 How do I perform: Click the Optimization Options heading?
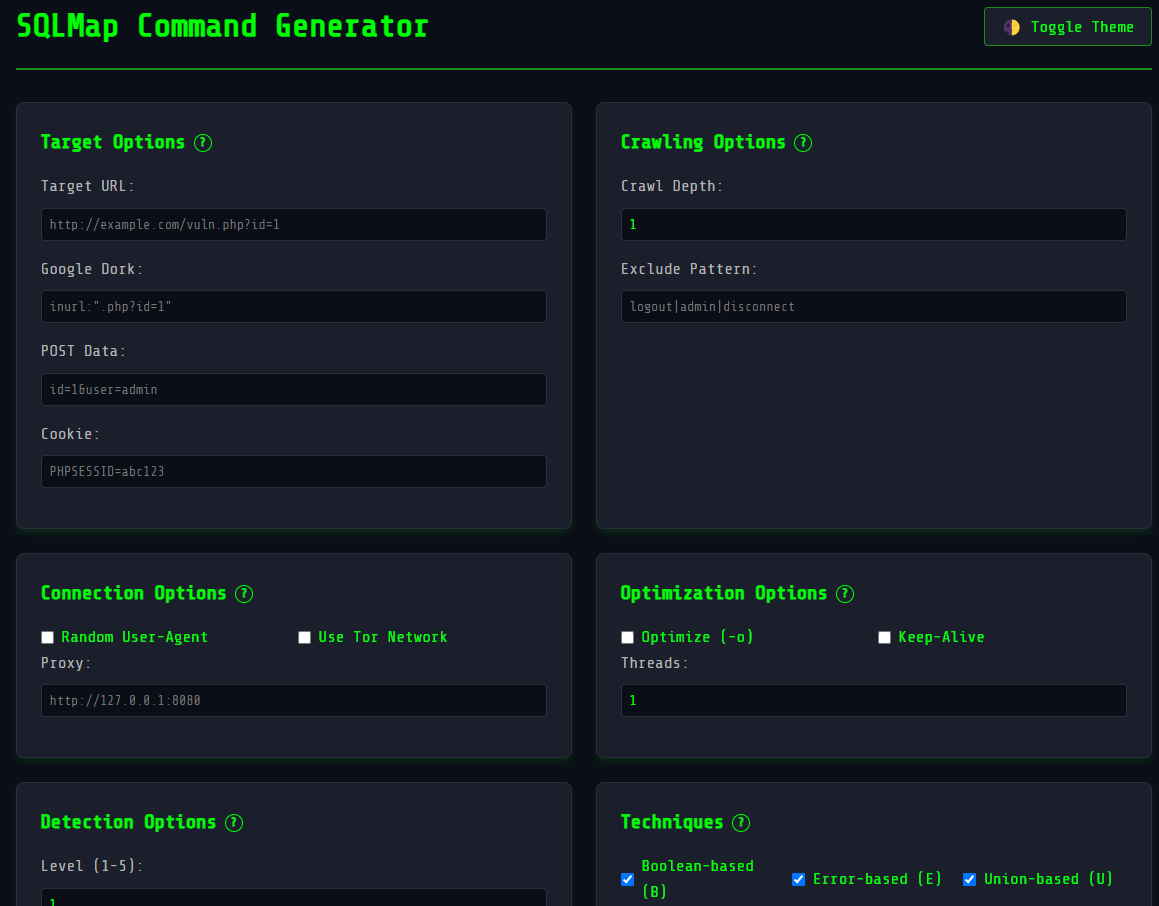pyautogui.click(x=724, y=593)
